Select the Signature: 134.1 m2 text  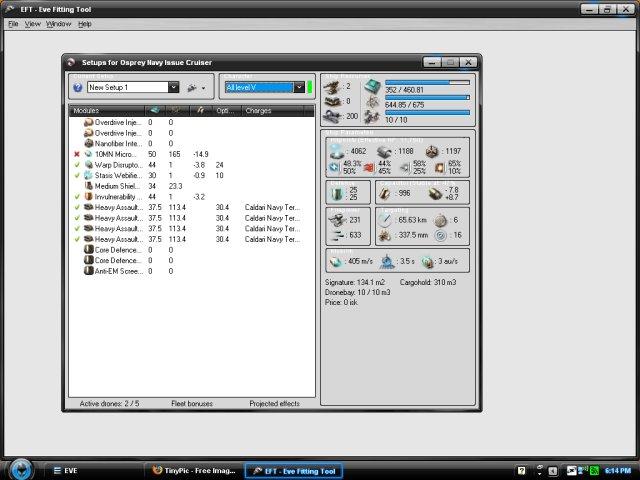pyautogui.click(x=355, y=282)
